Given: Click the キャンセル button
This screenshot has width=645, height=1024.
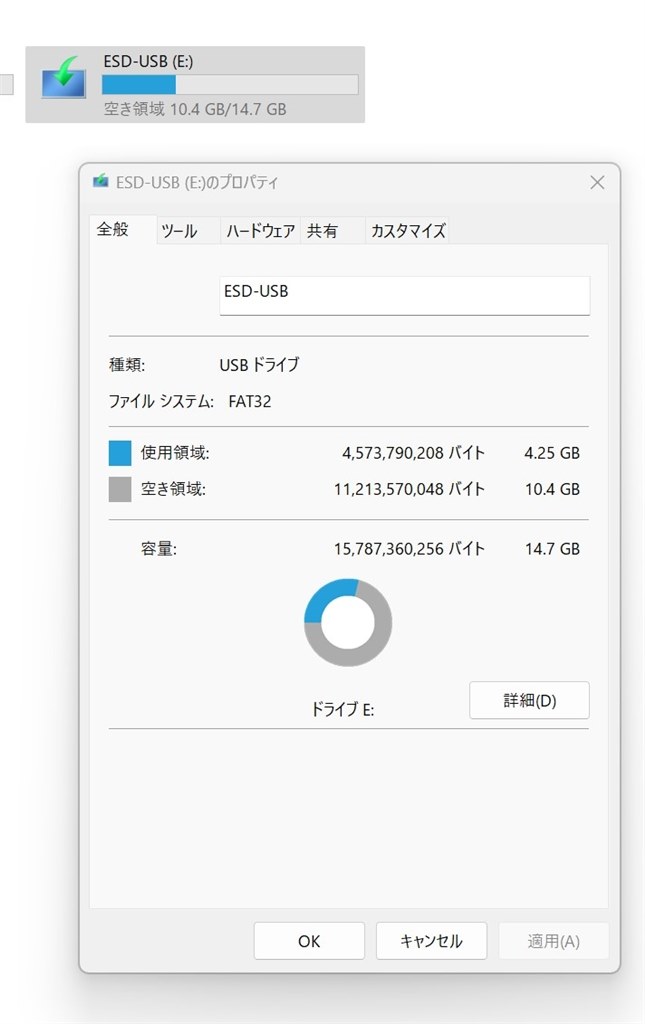Looking at the screenshot, I should (x=432, y=941).
